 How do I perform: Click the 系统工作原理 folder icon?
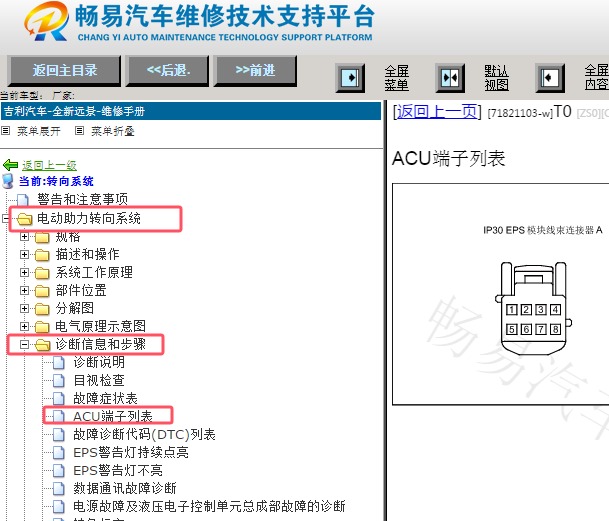[x=42, y=273]
